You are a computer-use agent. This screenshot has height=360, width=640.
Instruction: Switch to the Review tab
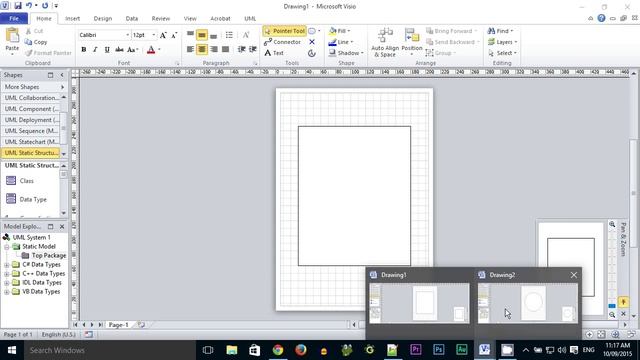(x=161, y=19)
